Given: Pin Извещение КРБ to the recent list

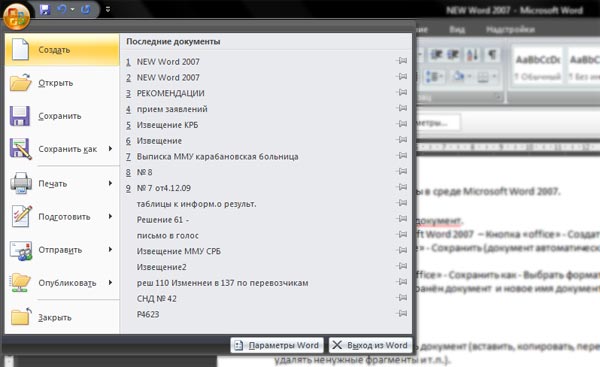Looking at the screenshot, I should (401, 124).
